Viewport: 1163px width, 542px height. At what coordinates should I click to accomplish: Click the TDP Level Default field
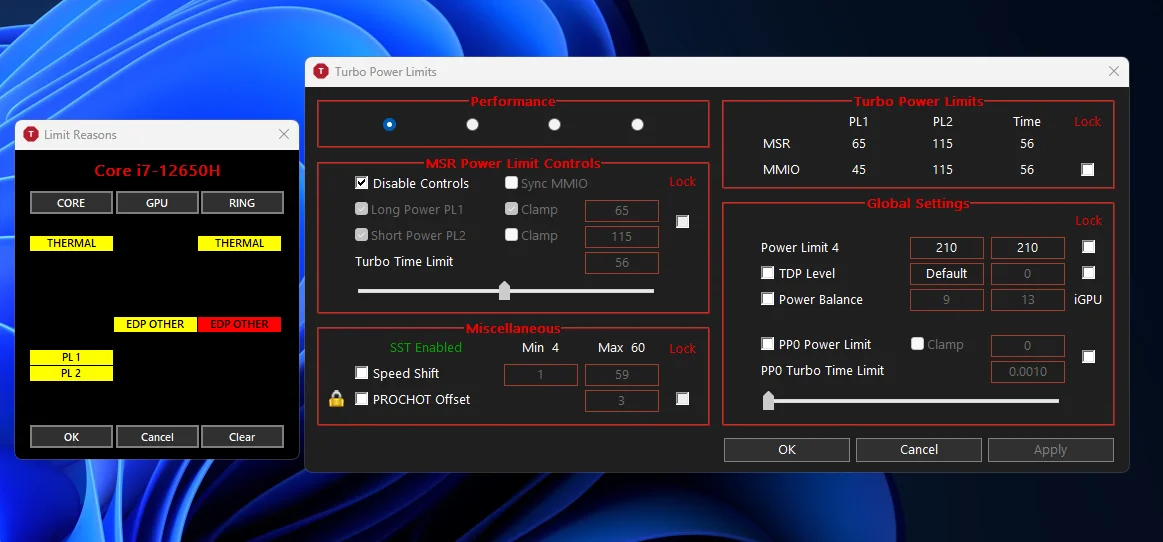pos(946,274)
